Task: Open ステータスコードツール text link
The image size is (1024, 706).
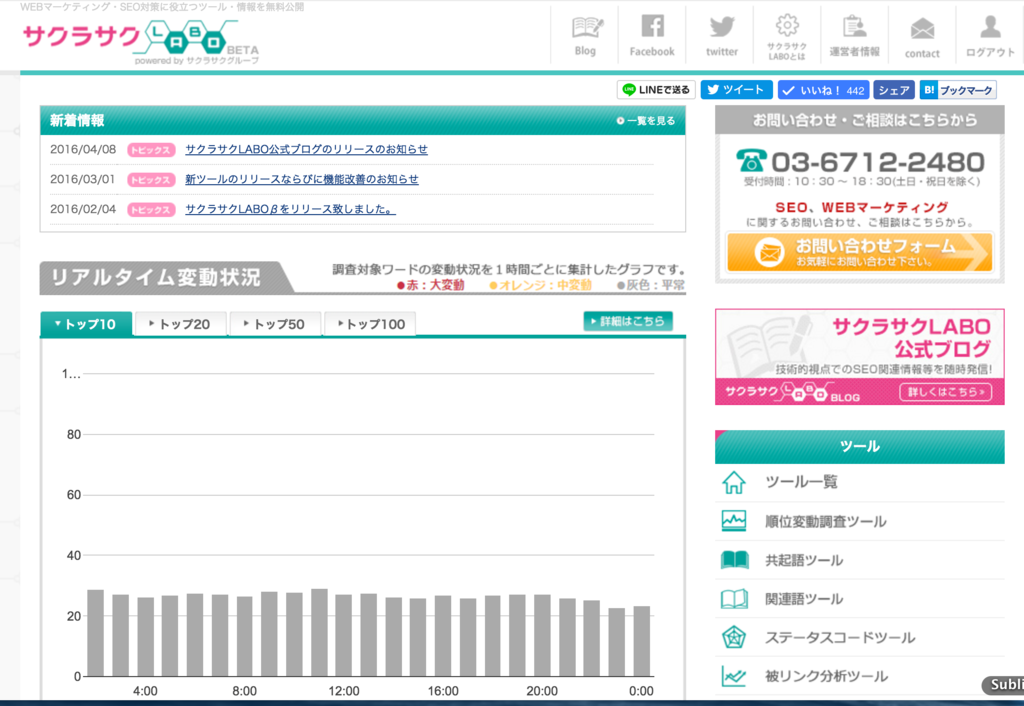Action: 840,637
